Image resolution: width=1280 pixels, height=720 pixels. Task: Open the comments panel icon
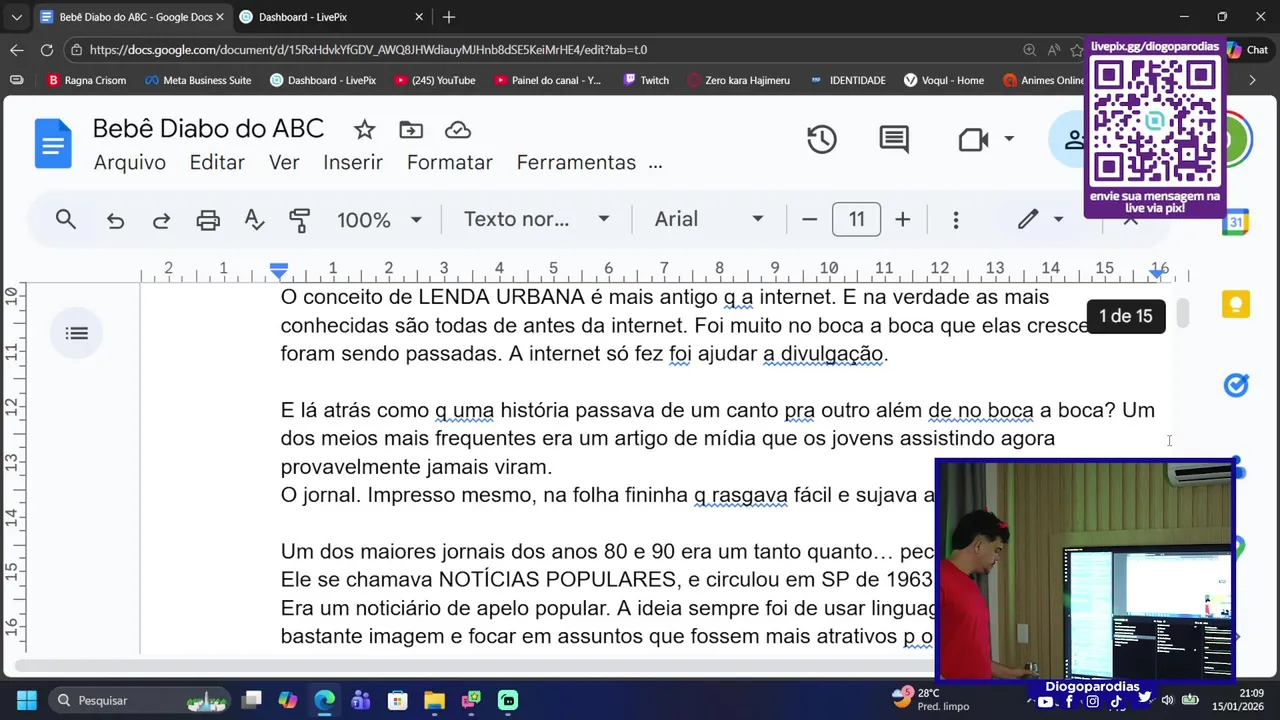point(894,140)
